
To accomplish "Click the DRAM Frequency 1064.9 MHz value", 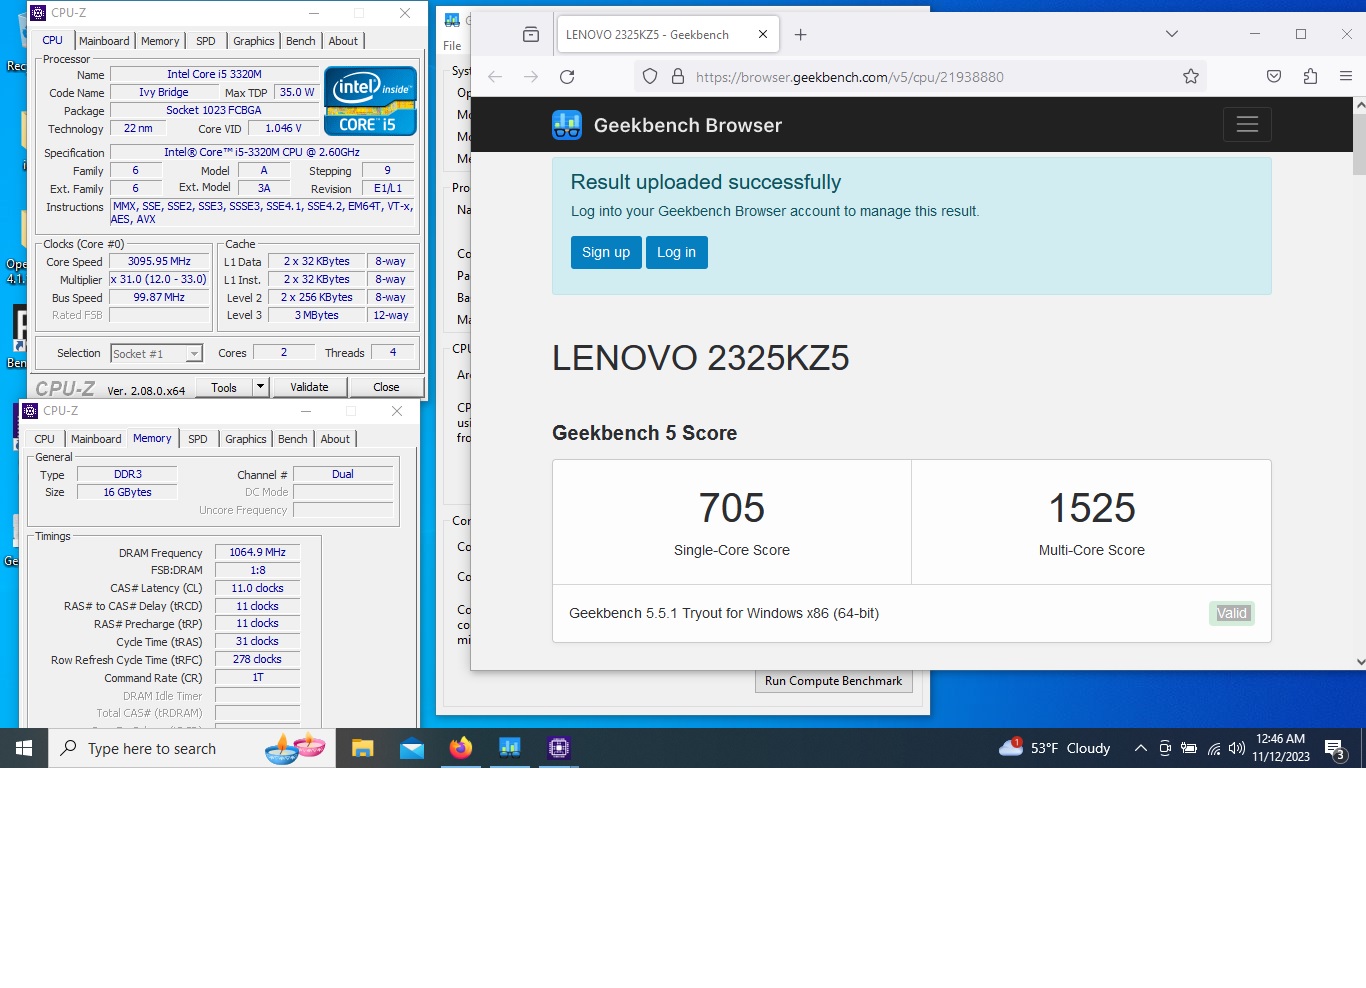I will click(x=257, y=552).
